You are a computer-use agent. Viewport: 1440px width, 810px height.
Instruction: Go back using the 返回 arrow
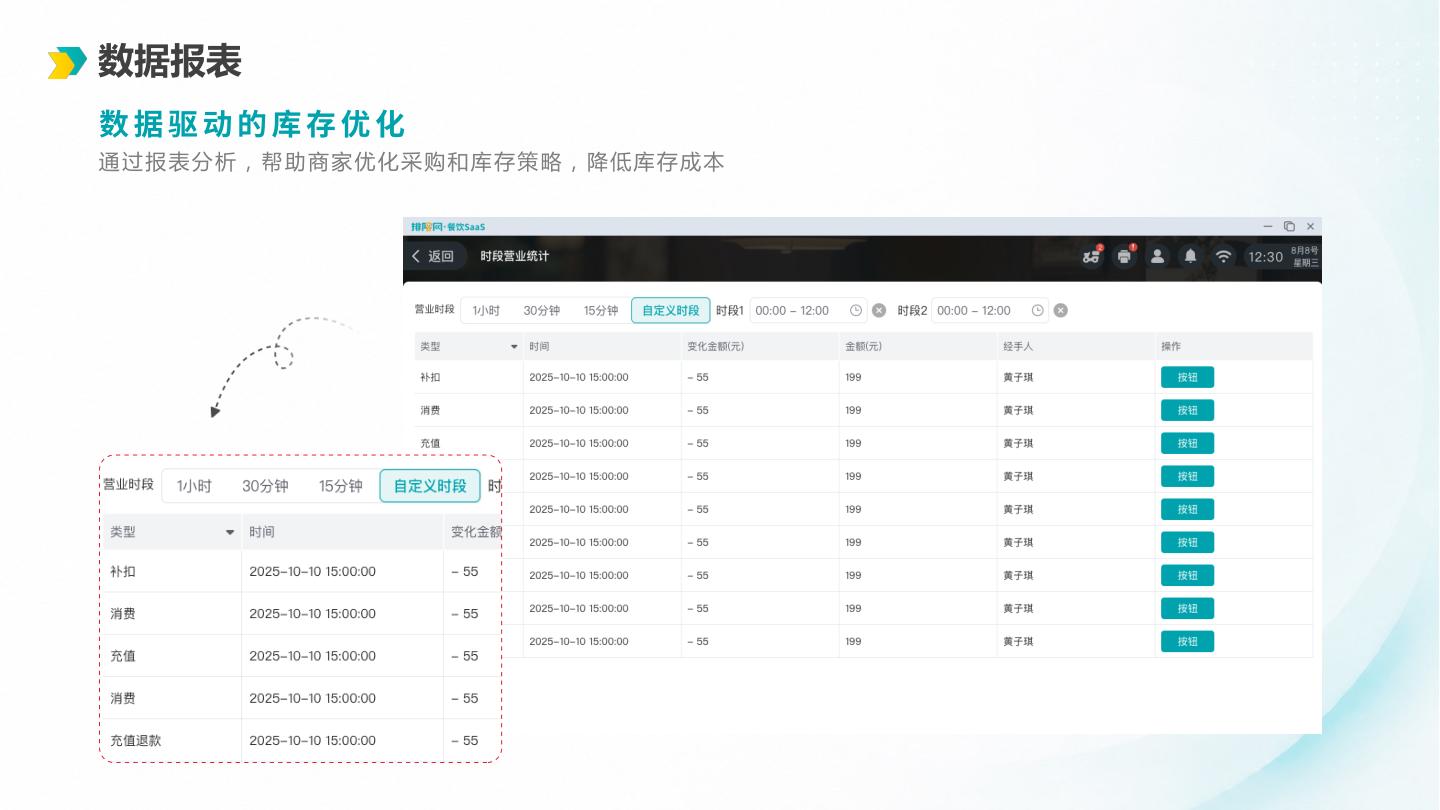417,256
